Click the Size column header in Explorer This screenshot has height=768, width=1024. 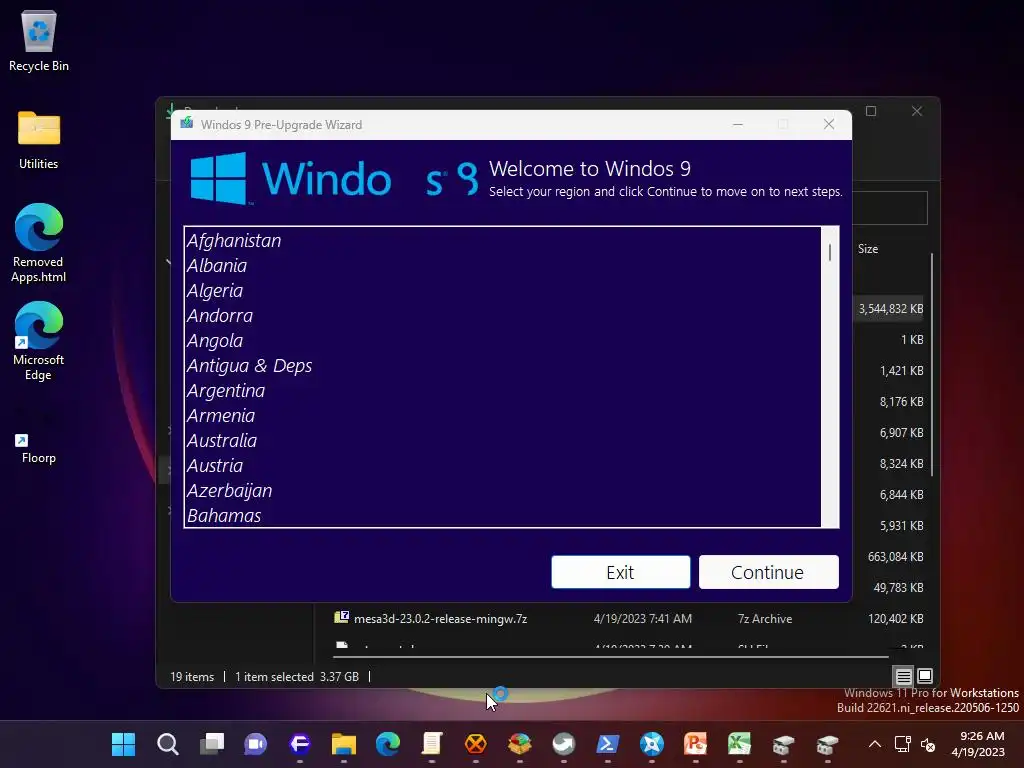(868, 249)
